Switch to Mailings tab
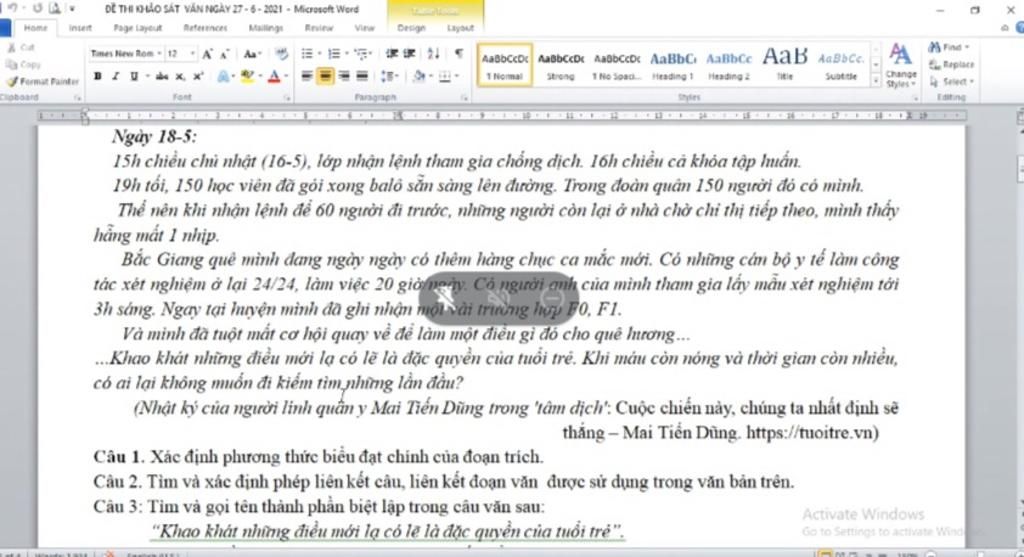 266,28
